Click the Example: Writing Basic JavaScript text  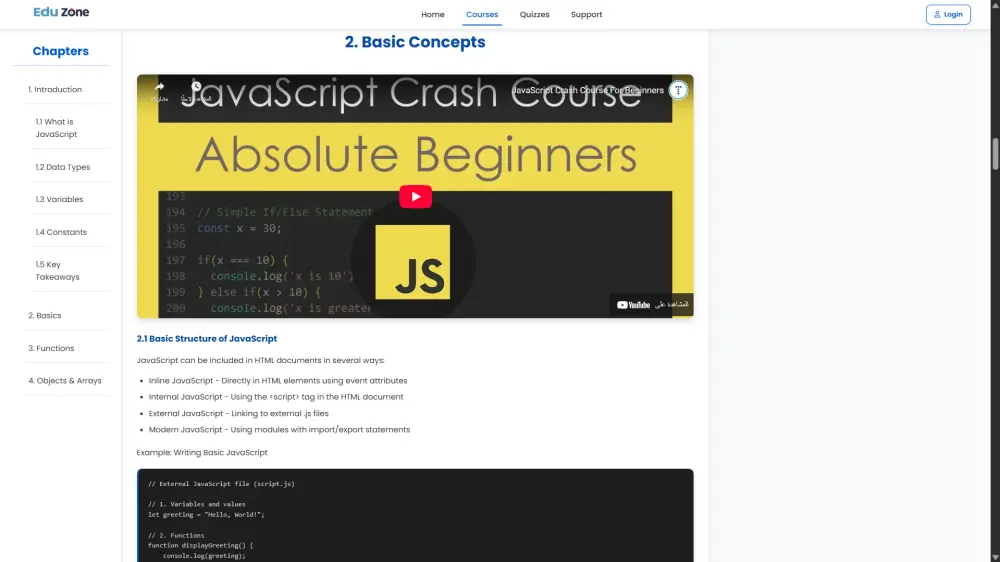click(x=202, y=452)
